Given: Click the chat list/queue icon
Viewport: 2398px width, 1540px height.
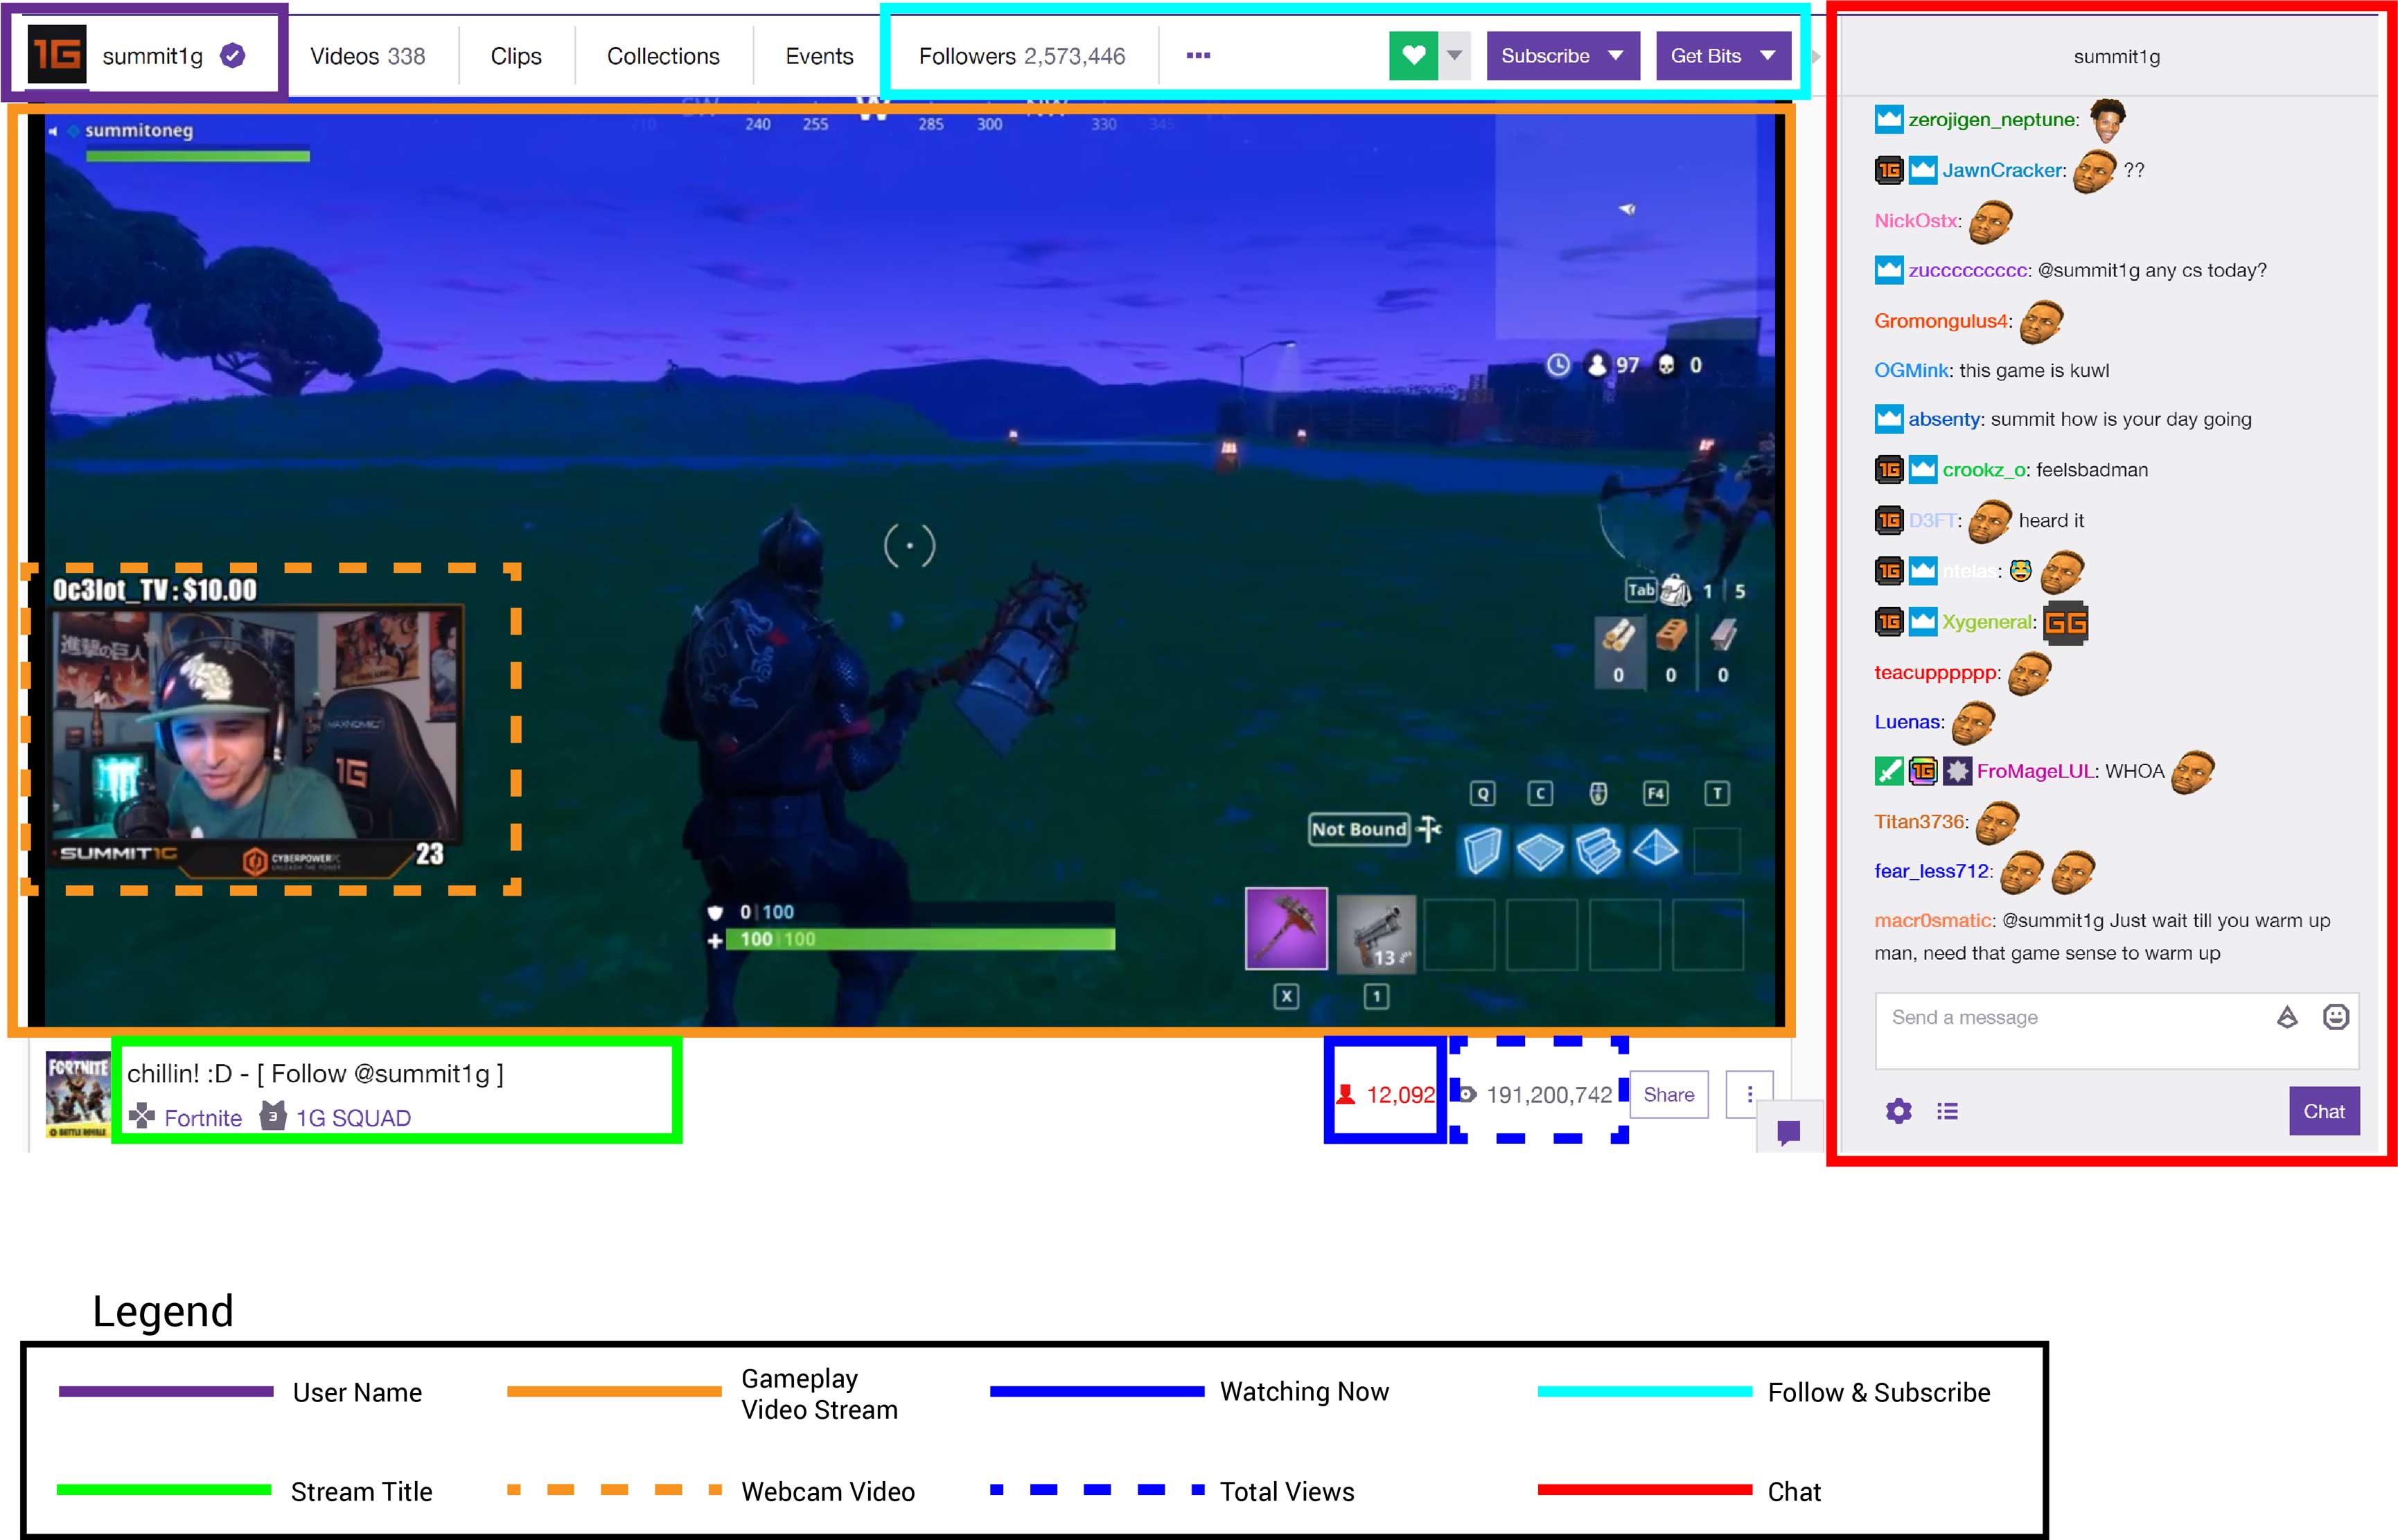Looking at the screenshot, I should pos(1947,1108).
